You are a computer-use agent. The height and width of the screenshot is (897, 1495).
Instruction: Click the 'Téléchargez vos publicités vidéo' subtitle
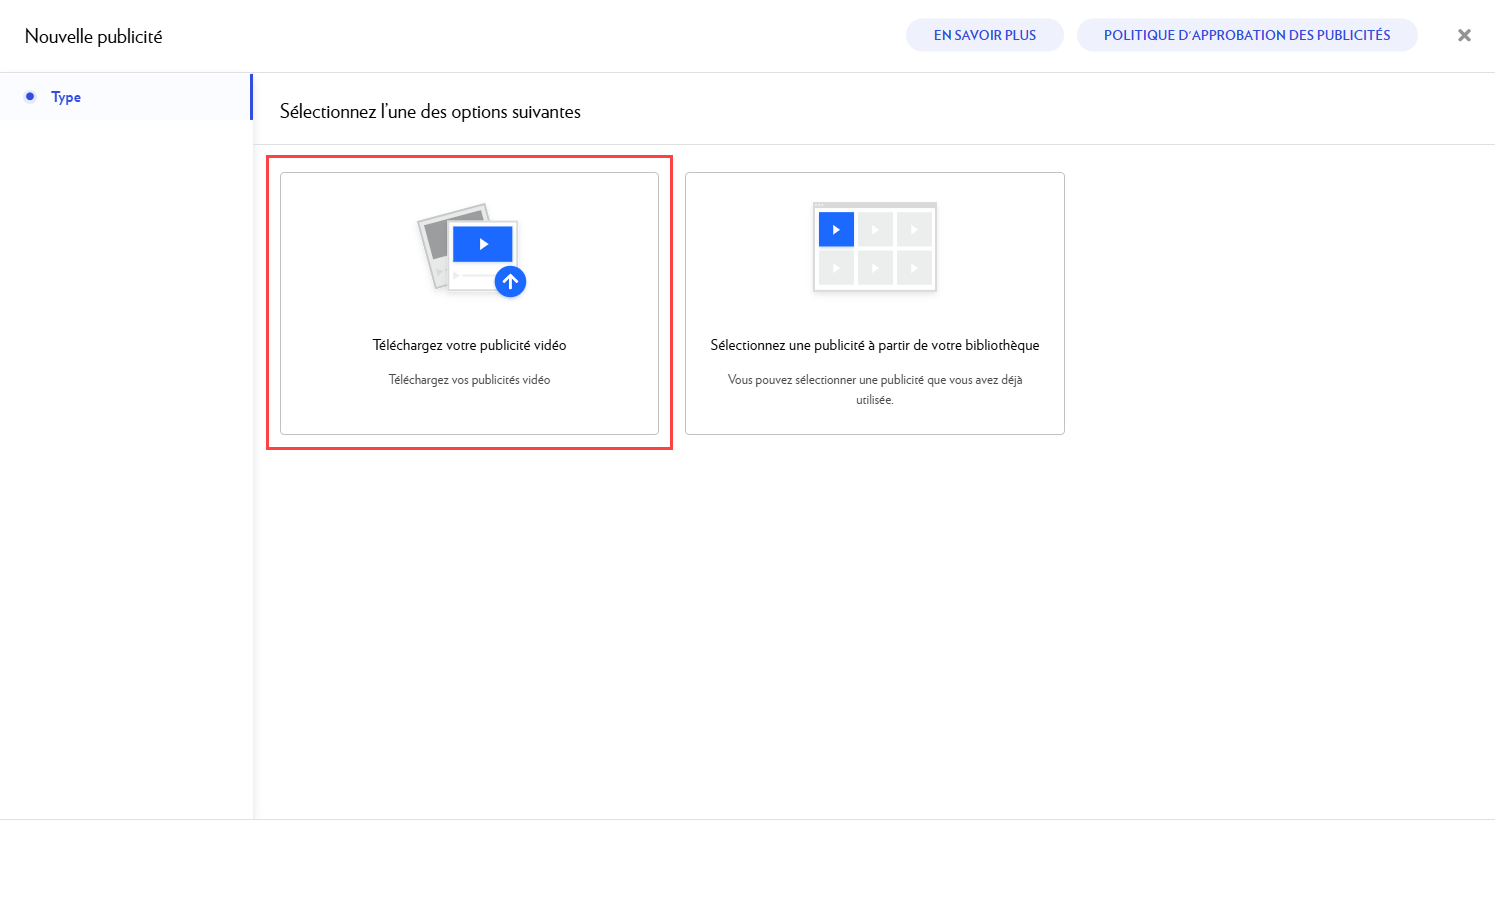tap(469, 380)
